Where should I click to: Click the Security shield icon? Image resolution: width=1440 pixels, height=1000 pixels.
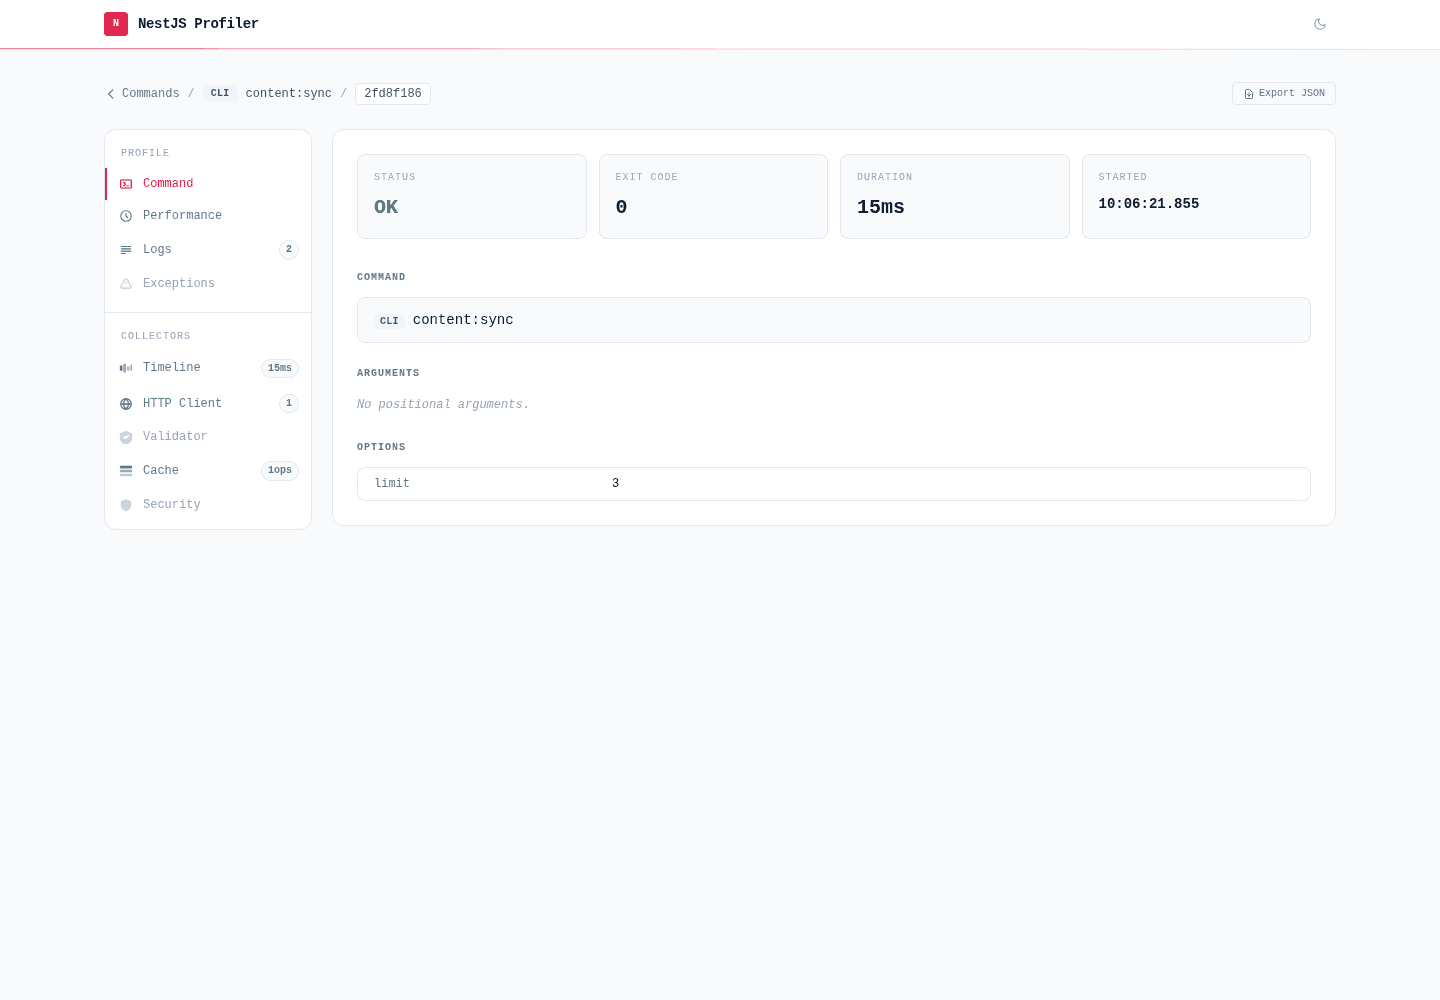point(126,505)
